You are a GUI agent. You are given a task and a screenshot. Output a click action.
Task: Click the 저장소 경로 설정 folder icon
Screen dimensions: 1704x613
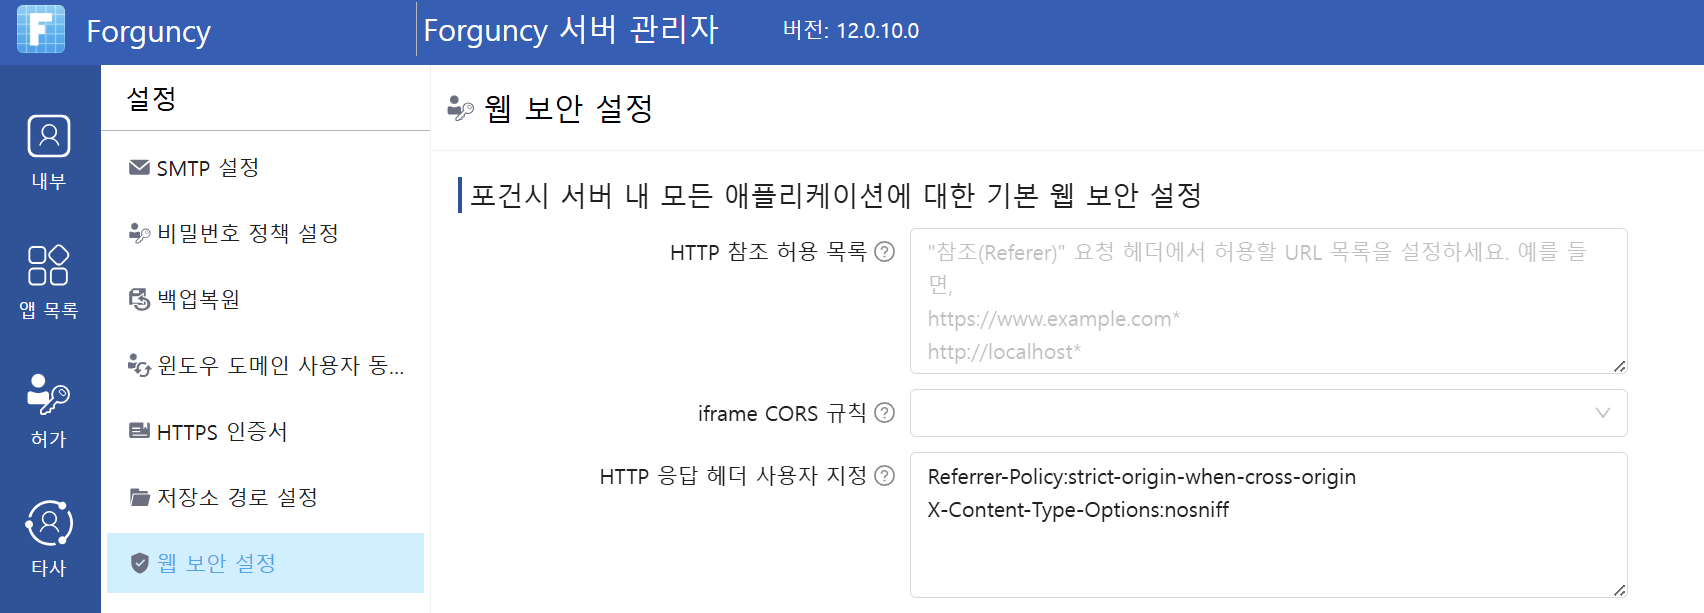click(139, 497)
